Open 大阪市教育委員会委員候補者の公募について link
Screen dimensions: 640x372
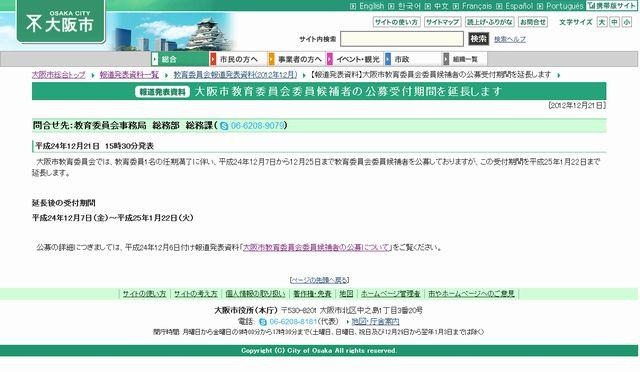[x=316, y=247]
